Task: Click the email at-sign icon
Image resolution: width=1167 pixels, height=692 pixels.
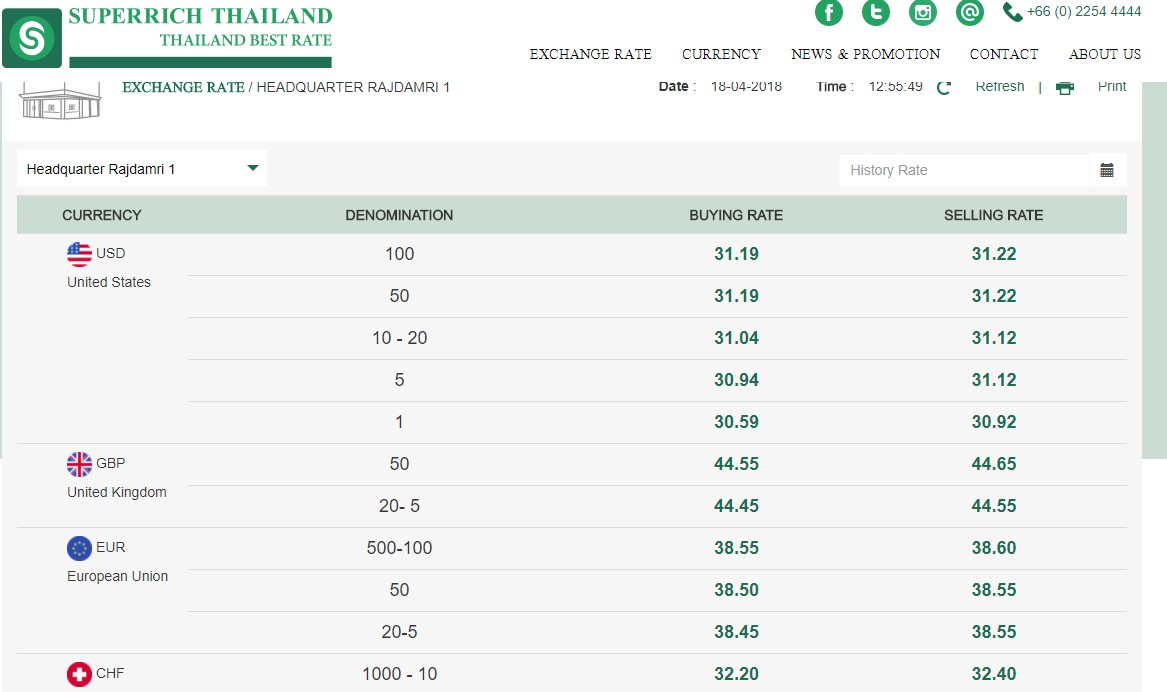Action: click(x=970, y=12)
